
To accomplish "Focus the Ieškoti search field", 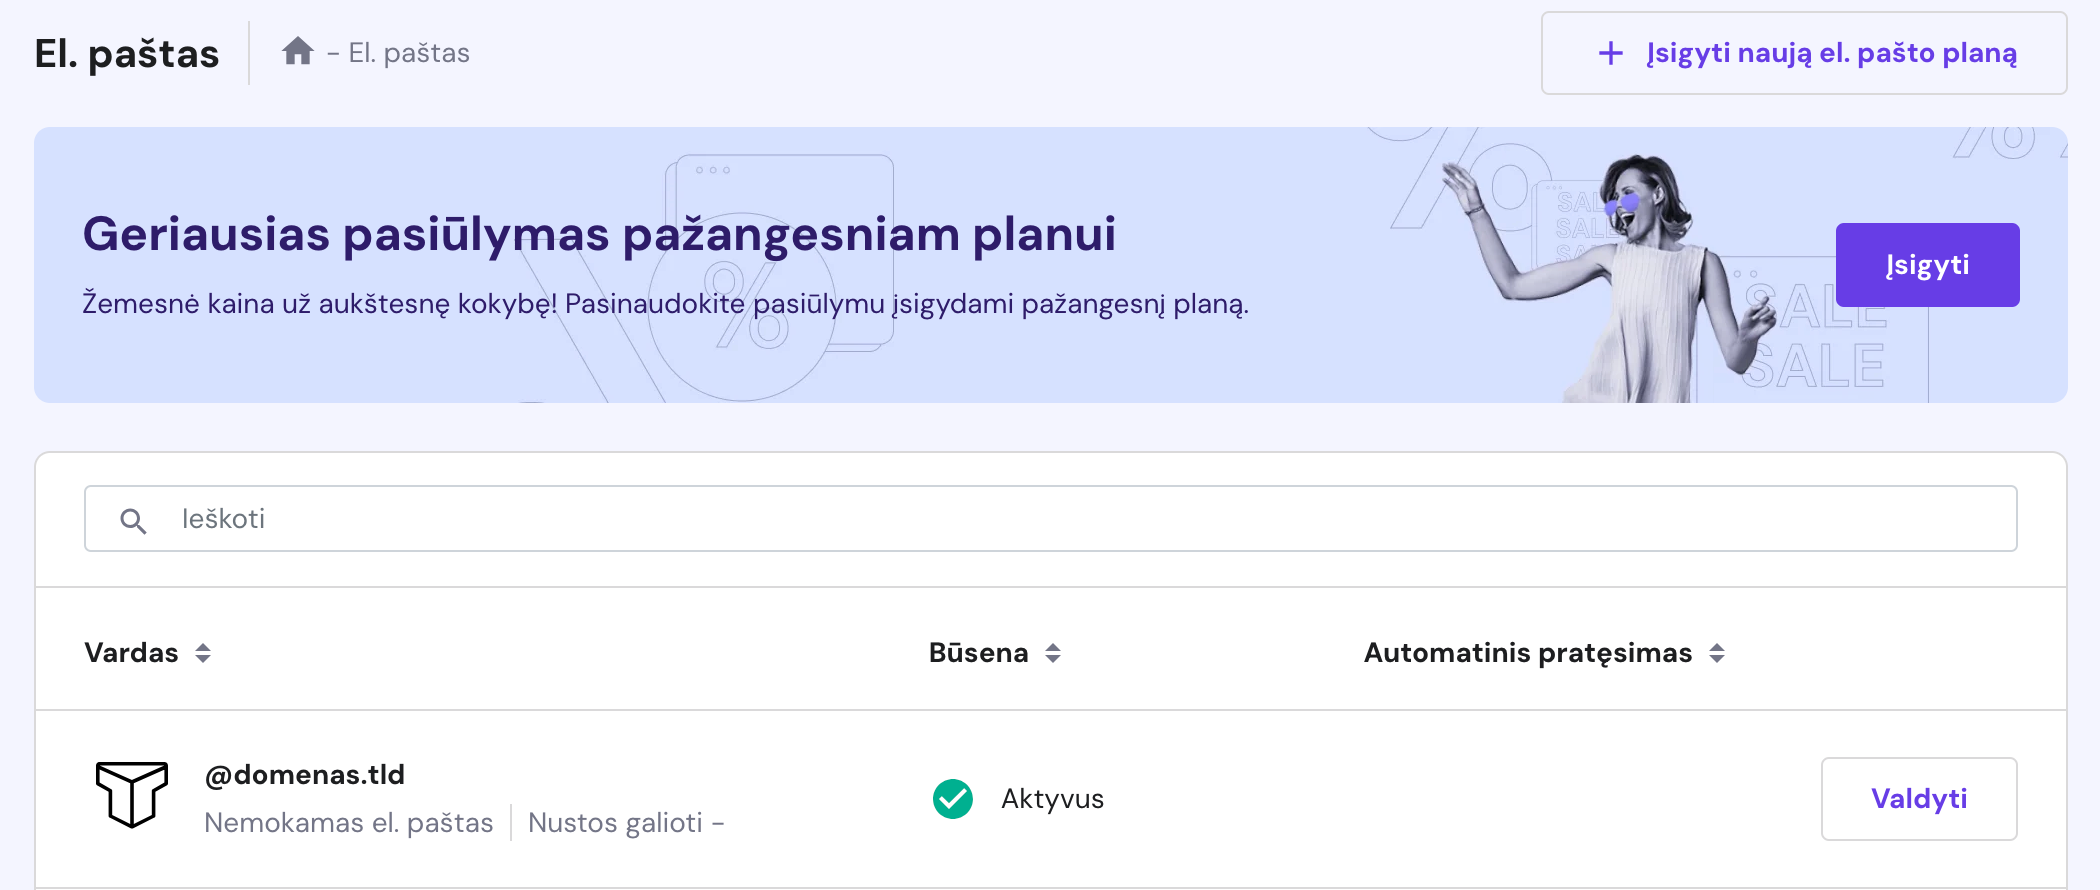I will [x=1050, y=519].
